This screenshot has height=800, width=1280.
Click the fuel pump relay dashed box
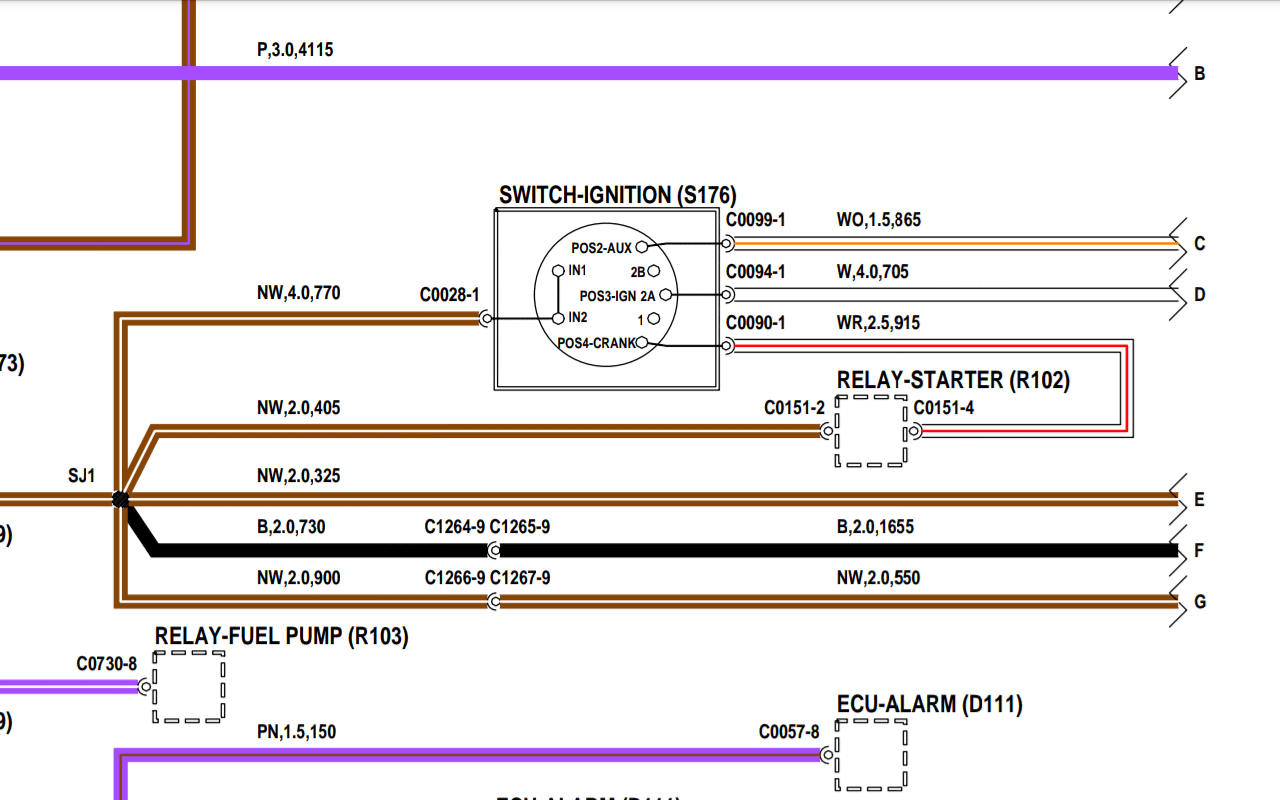[189, 687]
